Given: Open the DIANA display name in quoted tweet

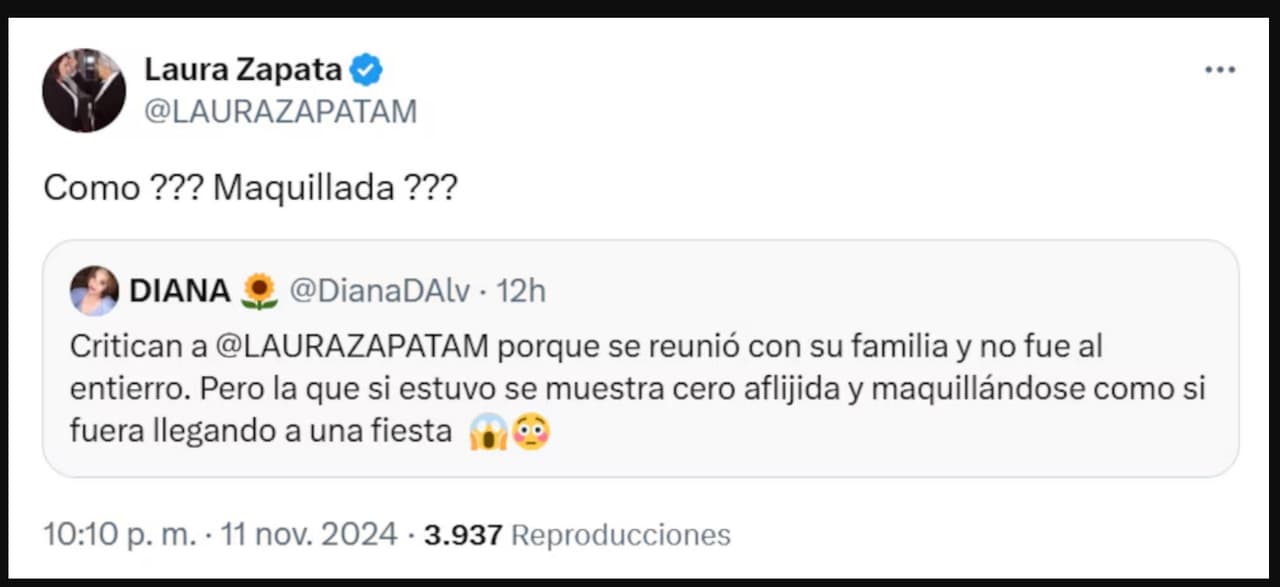Looking at the screenshot, I should [x=180, y=291].
